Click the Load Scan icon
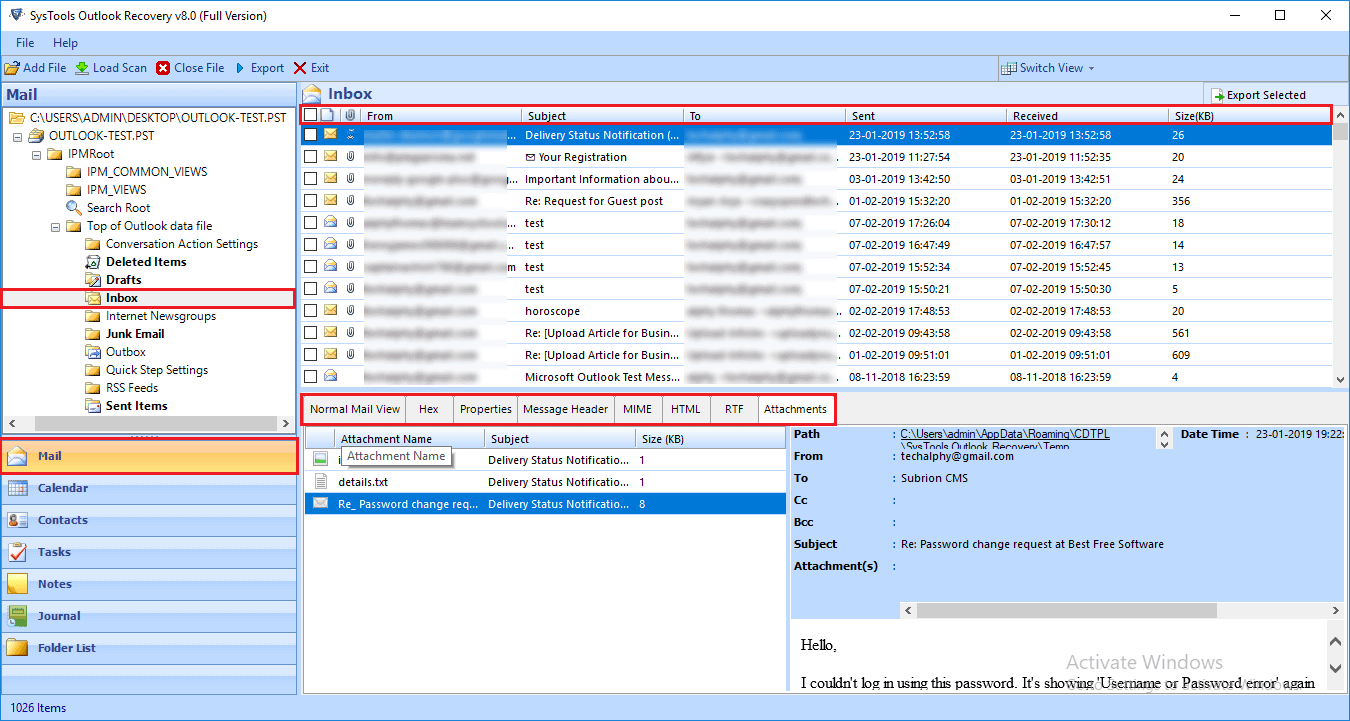This screenshot has width=1350, height=721. coord(110,67)
